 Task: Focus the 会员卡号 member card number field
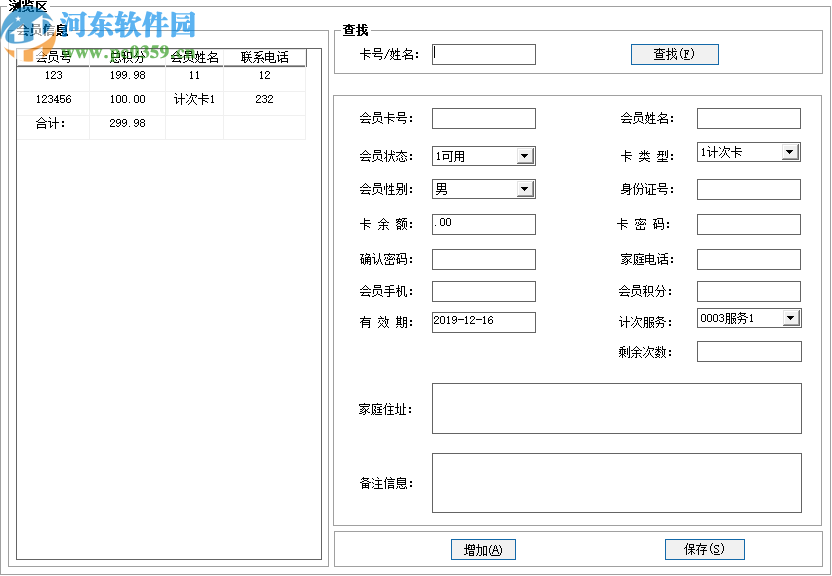(x=483, y=118)
